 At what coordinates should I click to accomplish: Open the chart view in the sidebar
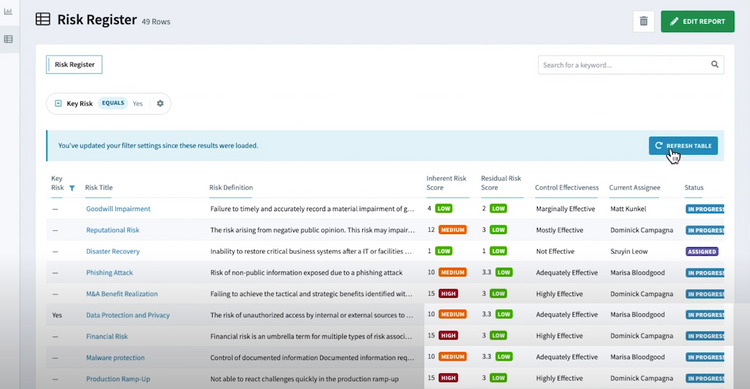pos(8,11)
